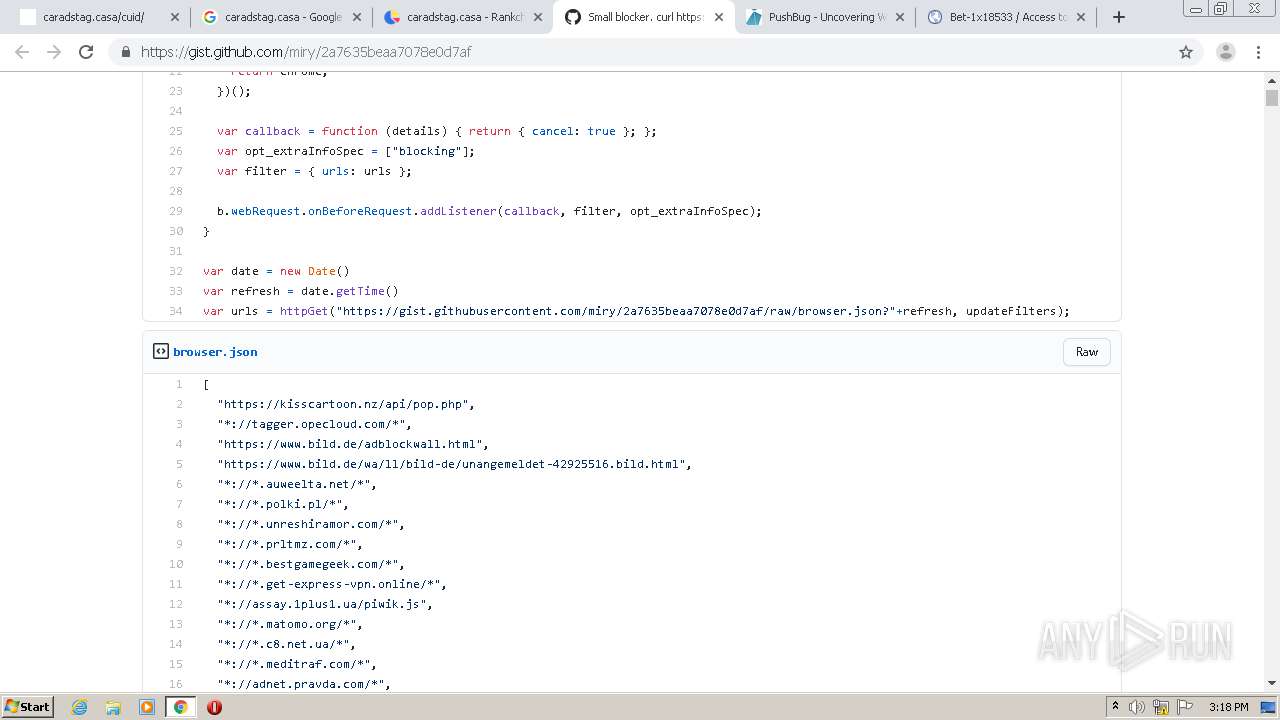Open browser.json file header link
Image resolution: width=1280 pixels, height=720 pixels.
point(215,352)
